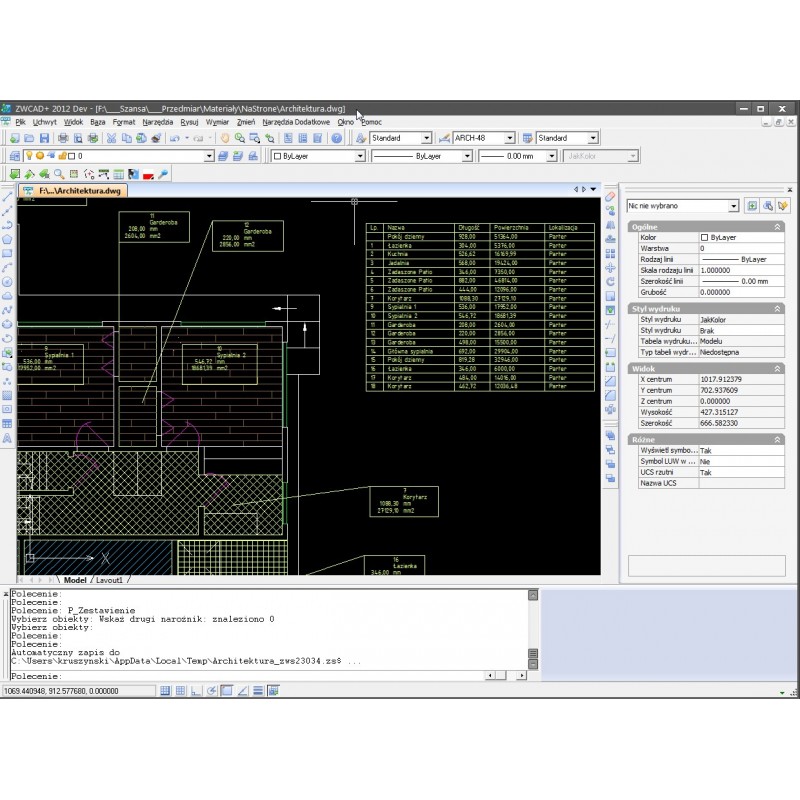Click the Copy icon in the toolbar
The height and width of the screenshot is (800, 800).
(127, 138)
